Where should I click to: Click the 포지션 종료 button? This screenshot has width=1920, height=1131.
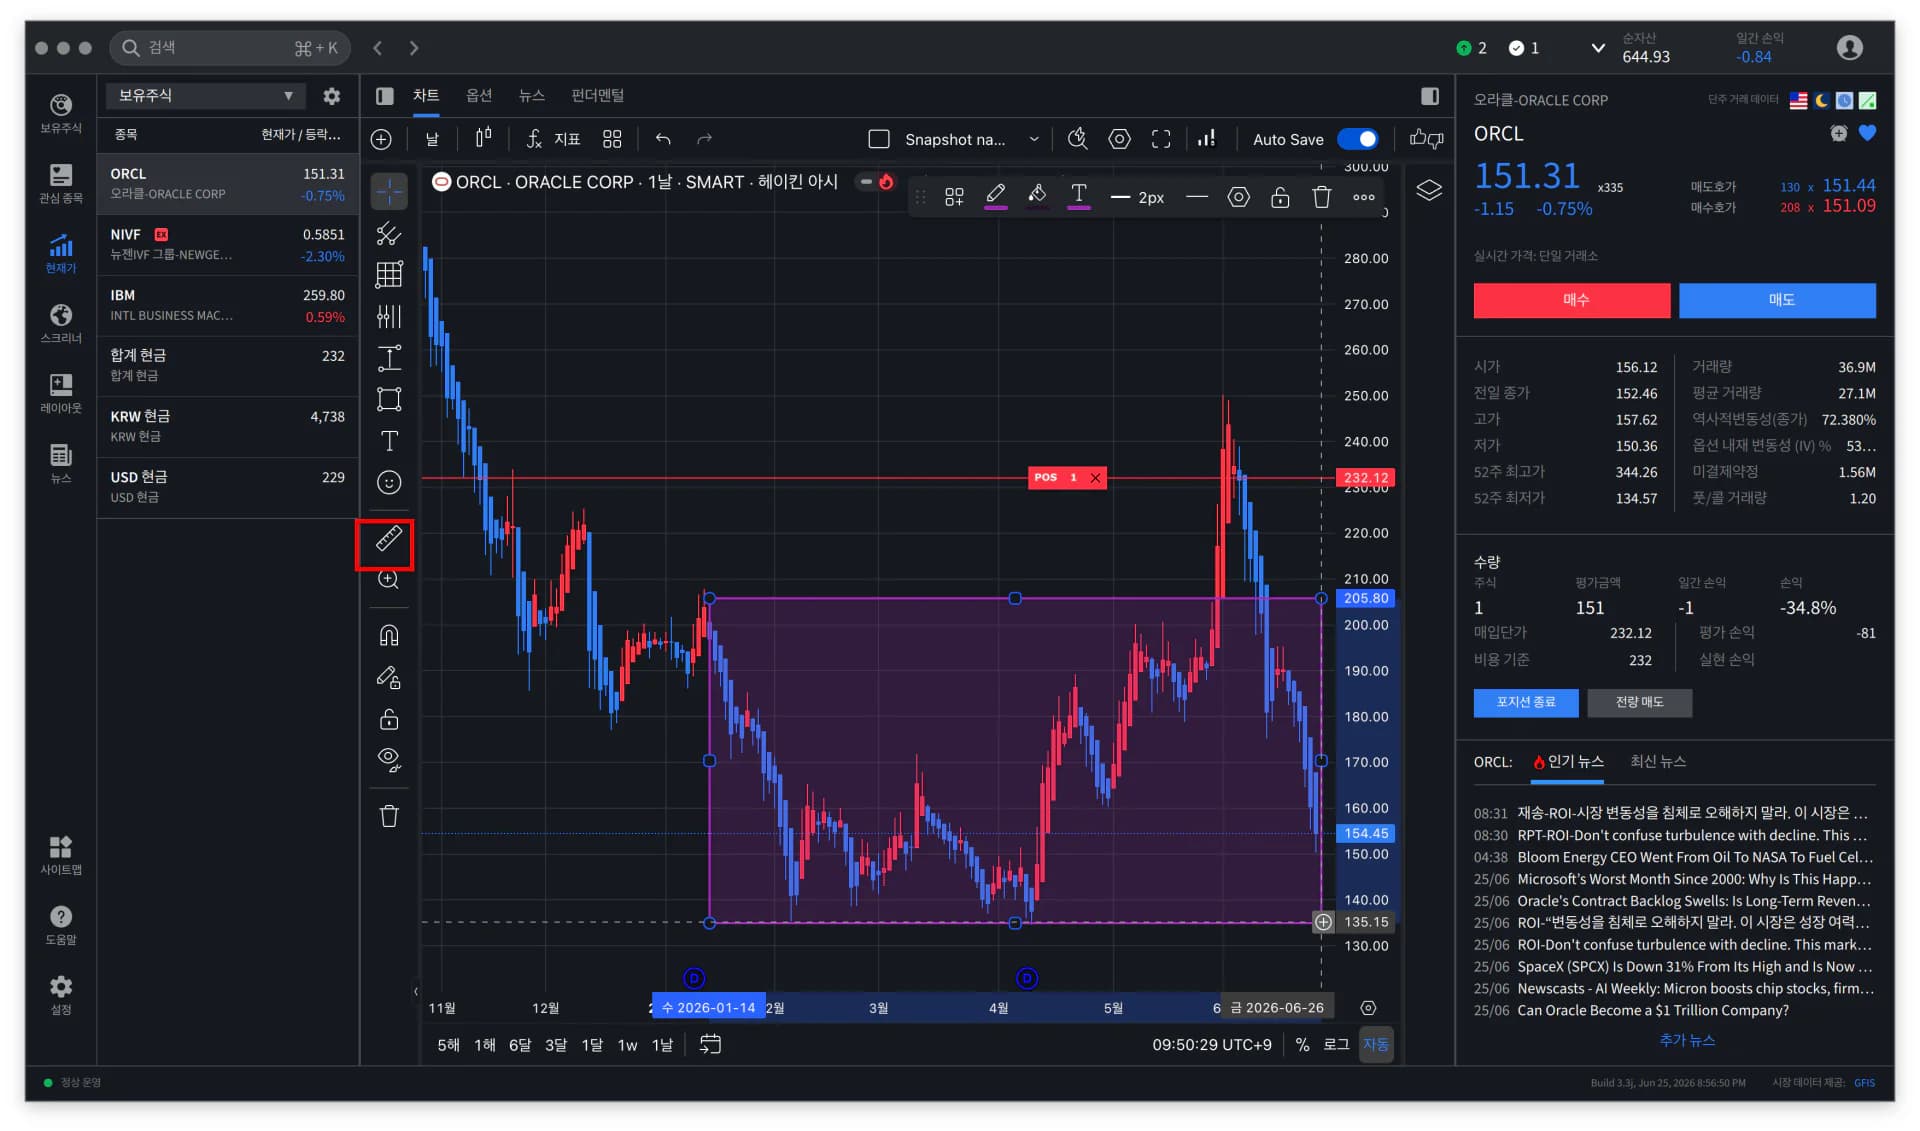(x=1526, y=703)
